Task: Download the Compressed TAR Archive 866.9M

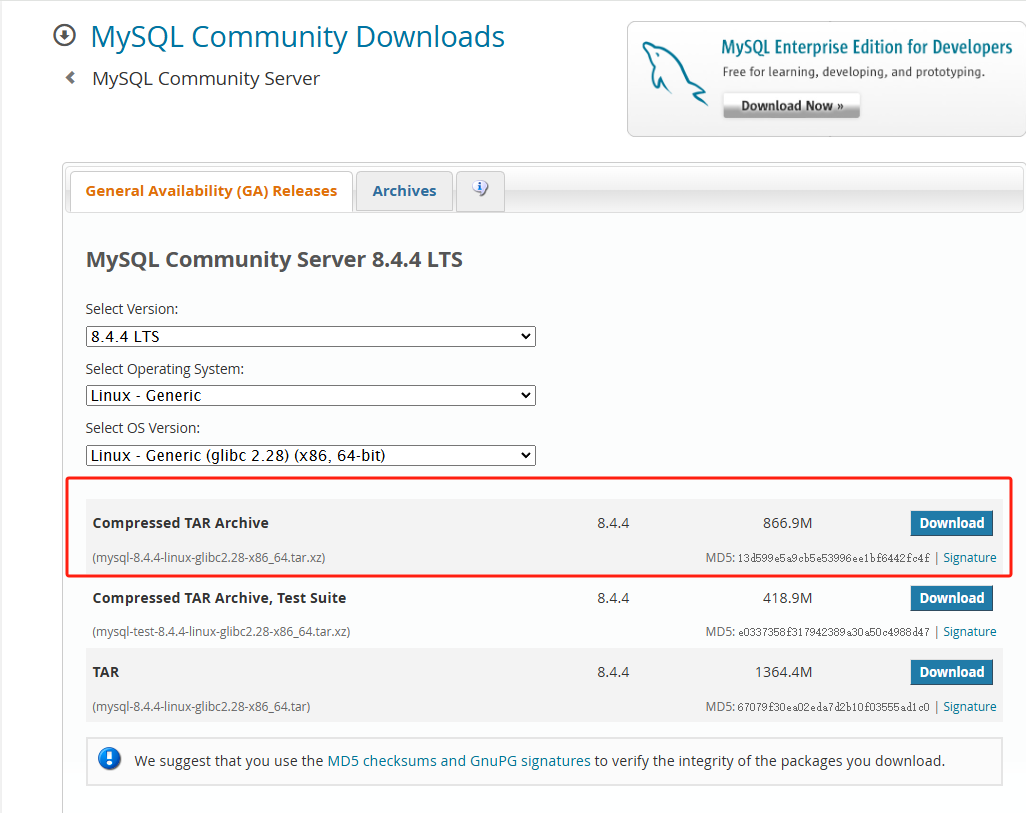Action: point(951,523)
